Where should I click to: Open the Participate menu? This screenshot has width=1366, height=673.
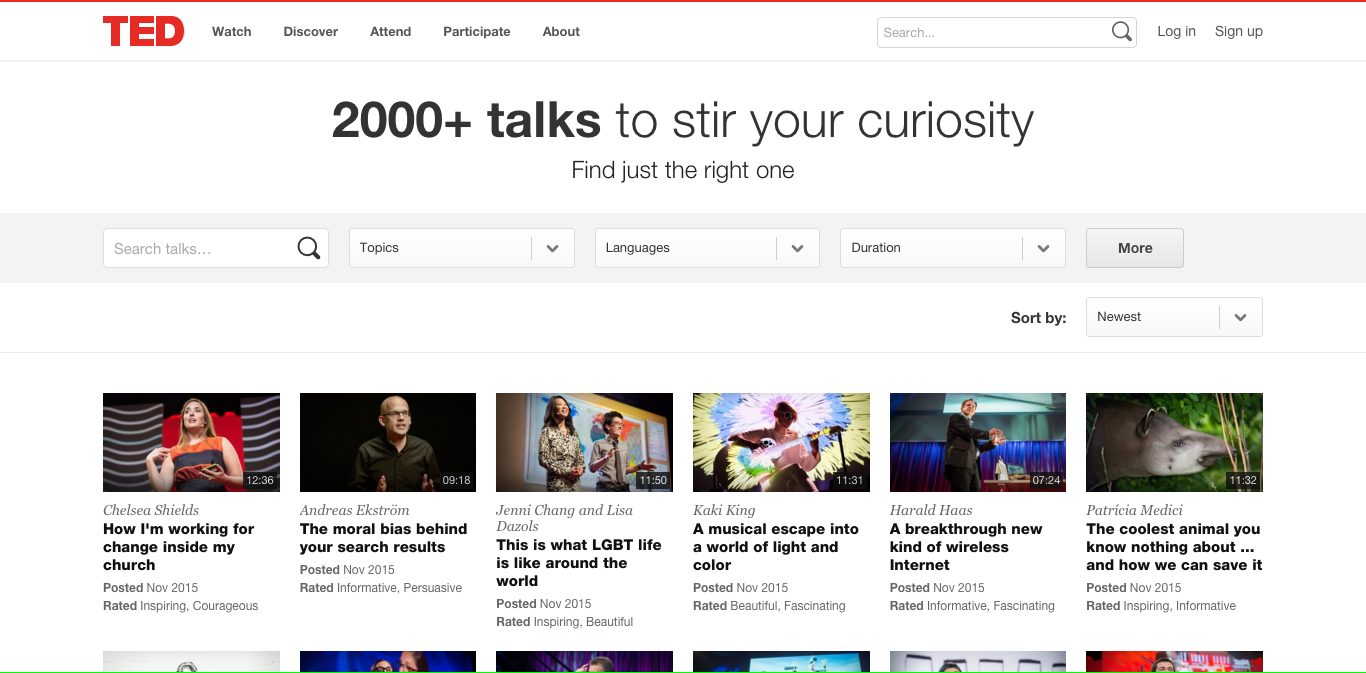477,32
